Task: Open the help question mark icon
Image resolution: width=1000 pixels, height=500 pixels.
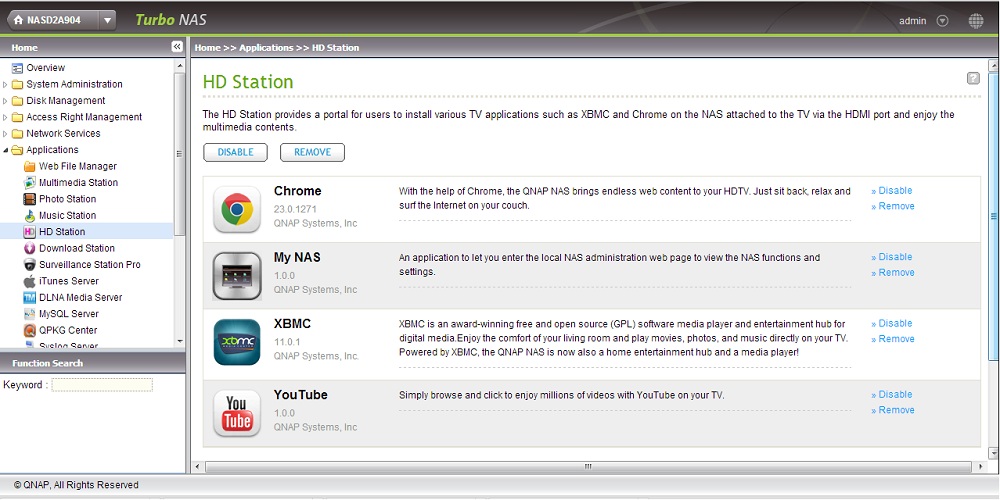Action: 973,78
